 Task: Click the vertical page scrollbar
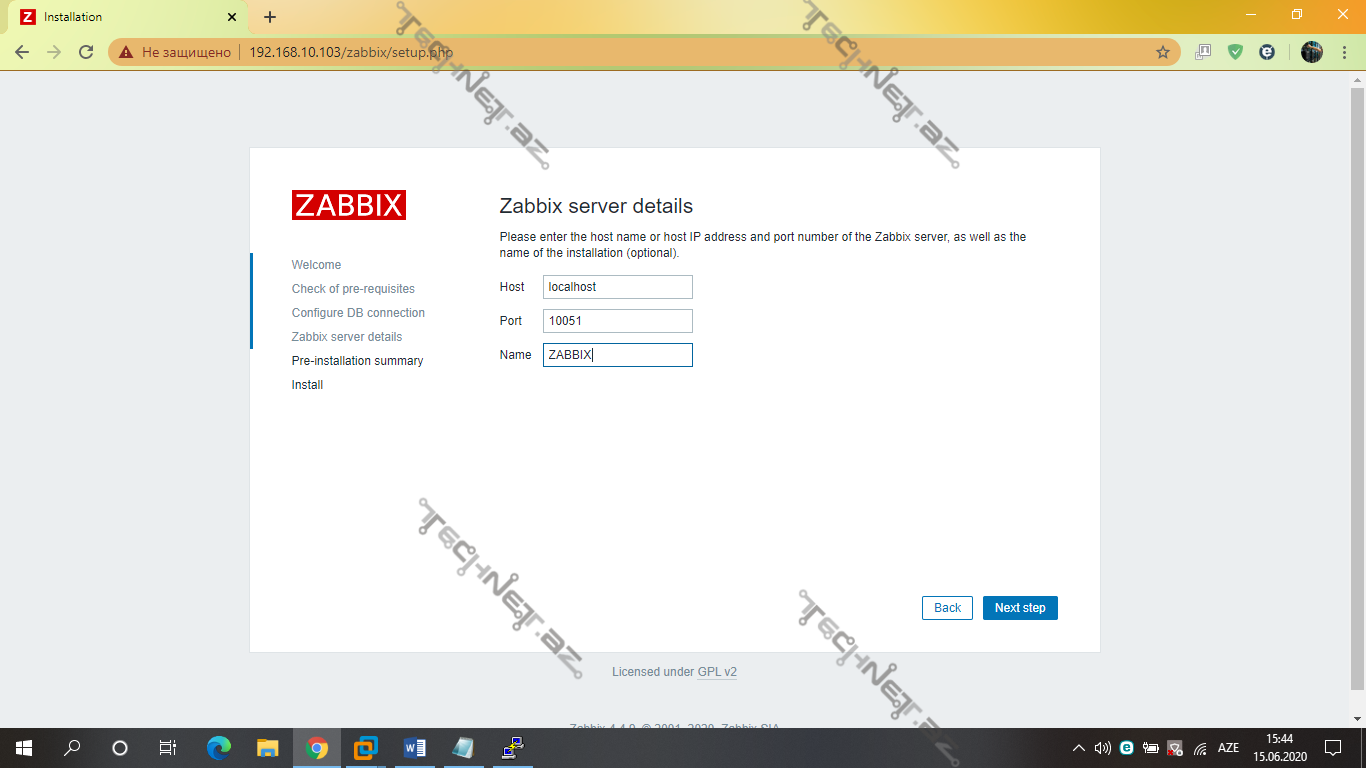(1357, 380)
